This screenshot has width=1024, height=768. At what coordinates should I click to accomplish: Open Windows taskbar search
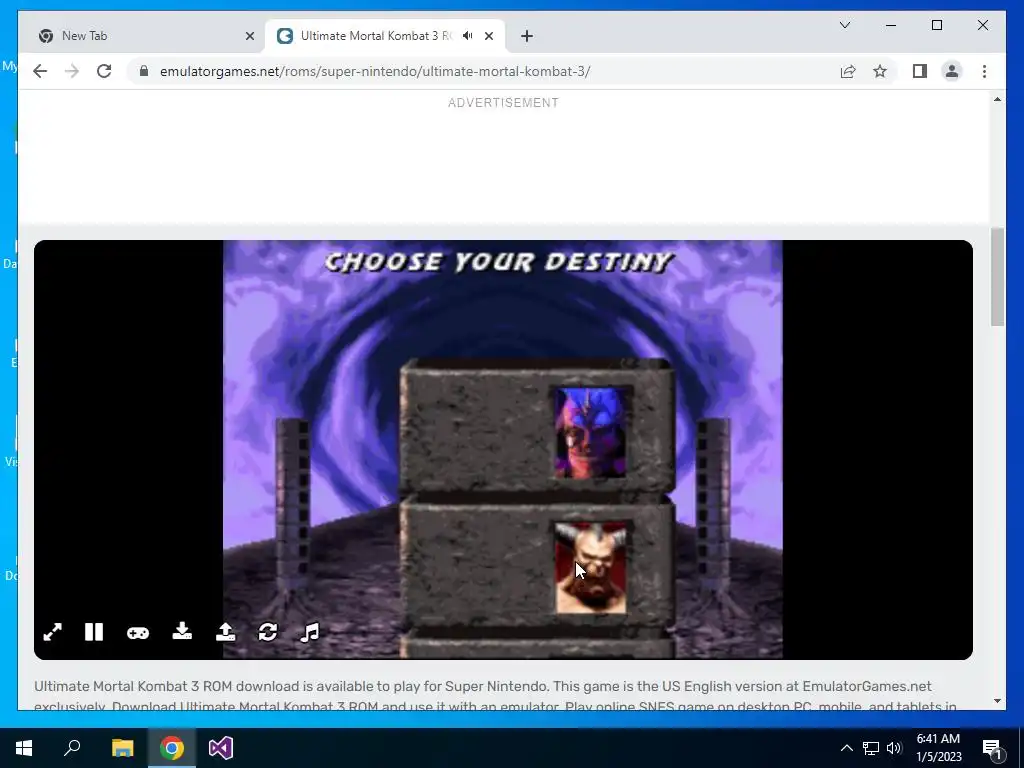72,748
